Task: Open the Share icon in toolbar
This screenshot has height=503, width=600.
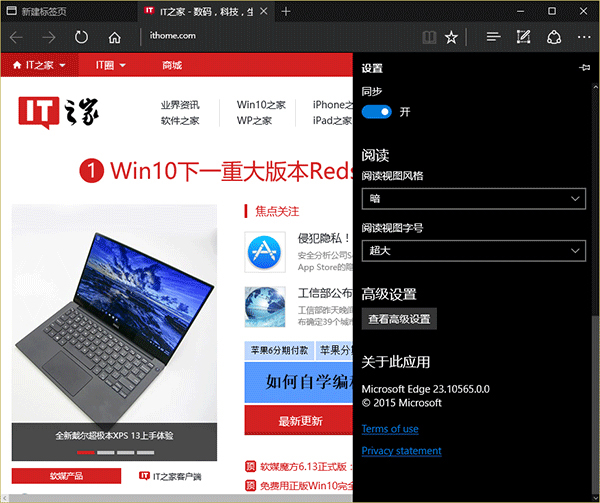Action: 554,37
